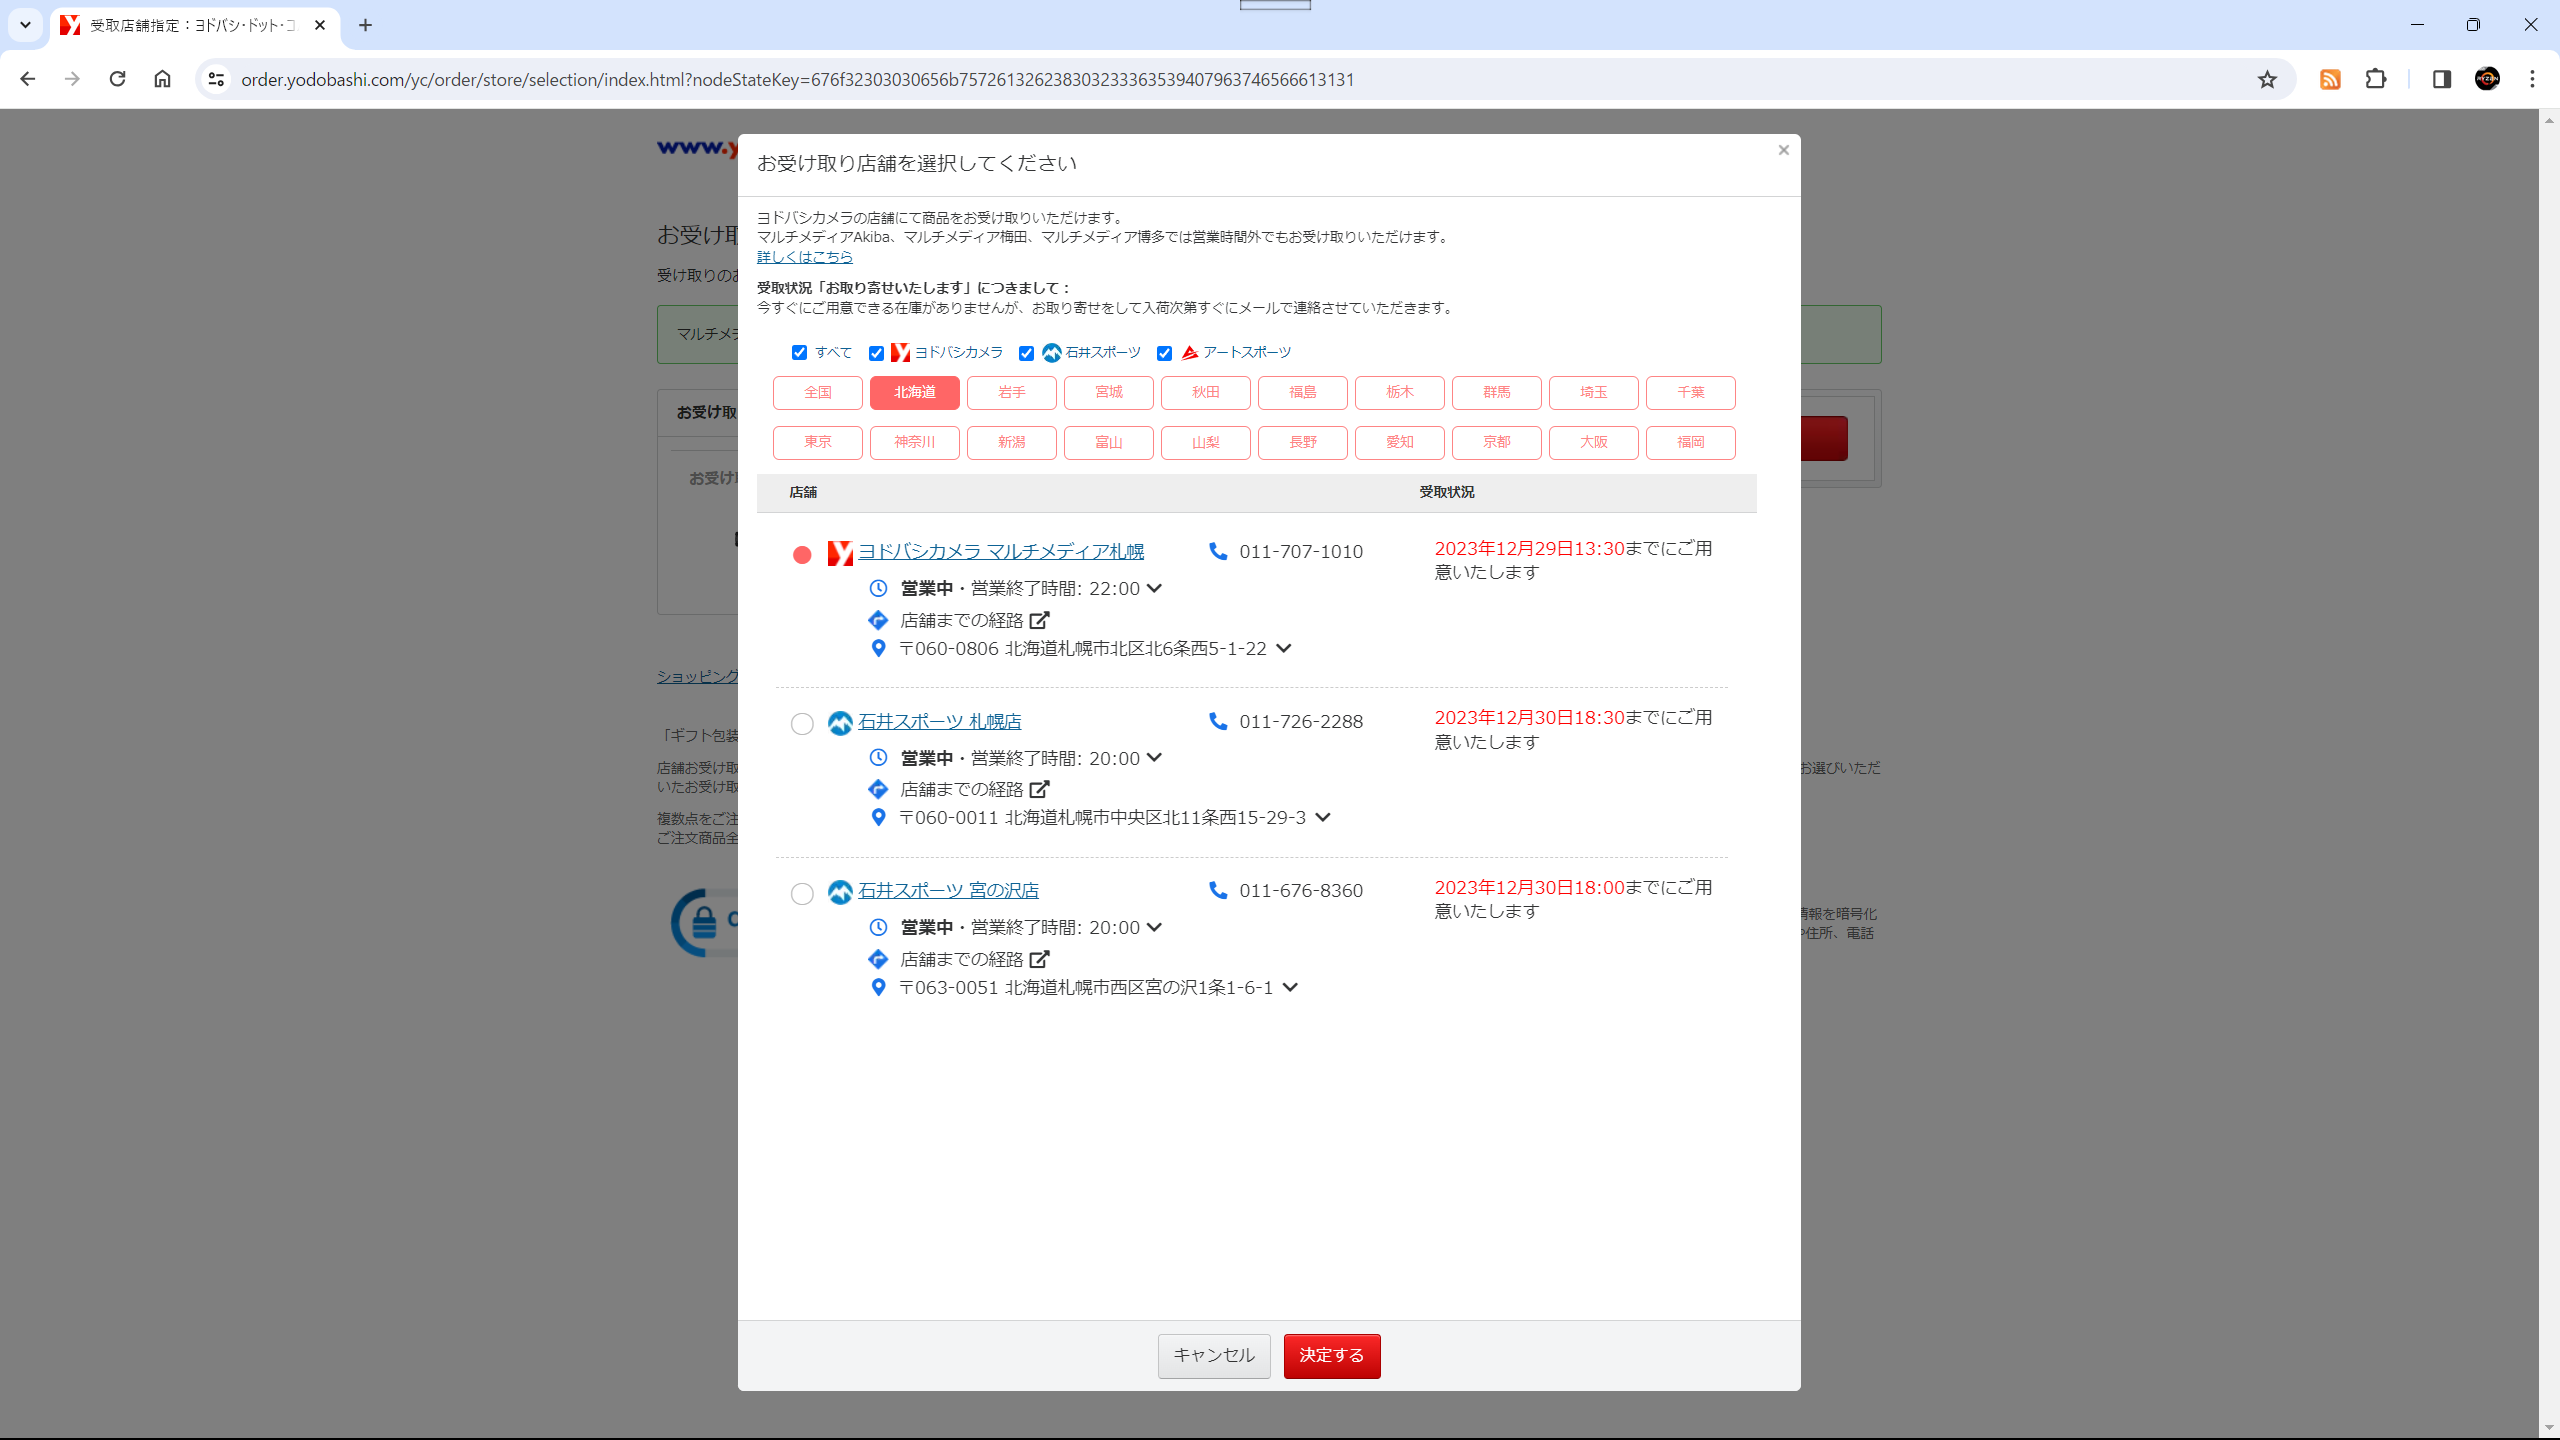Click directions icon for 石井スポーツ 札幌店
The height and width of the screenshot is (1440, 2560).
878,789
